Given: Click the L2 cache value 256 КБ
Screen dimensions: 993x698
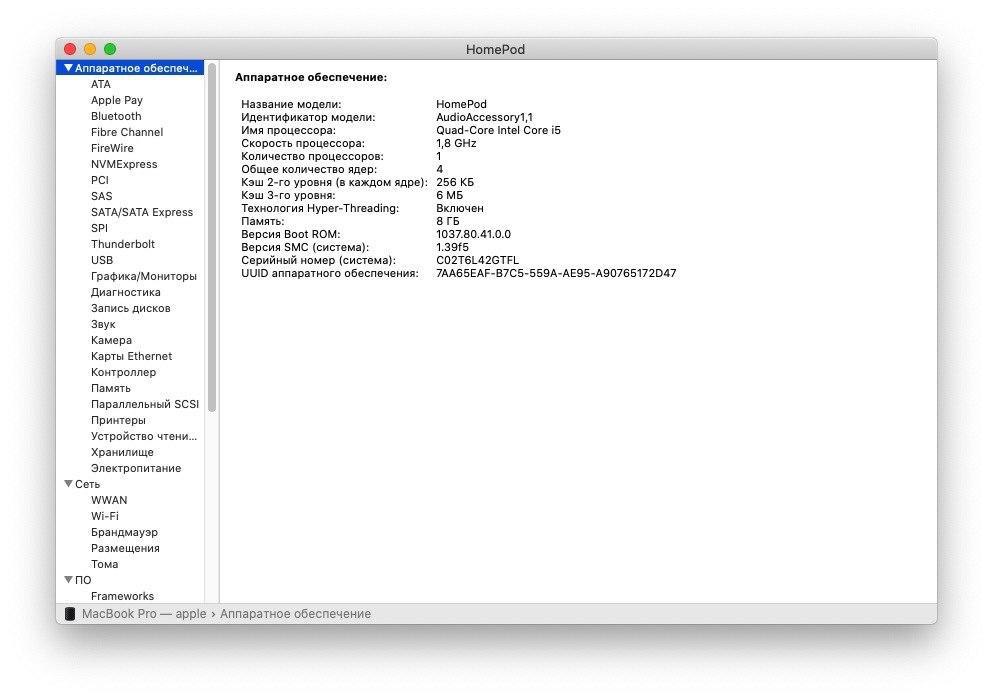Looking at the screenshot, I should [x=455, y=182].
